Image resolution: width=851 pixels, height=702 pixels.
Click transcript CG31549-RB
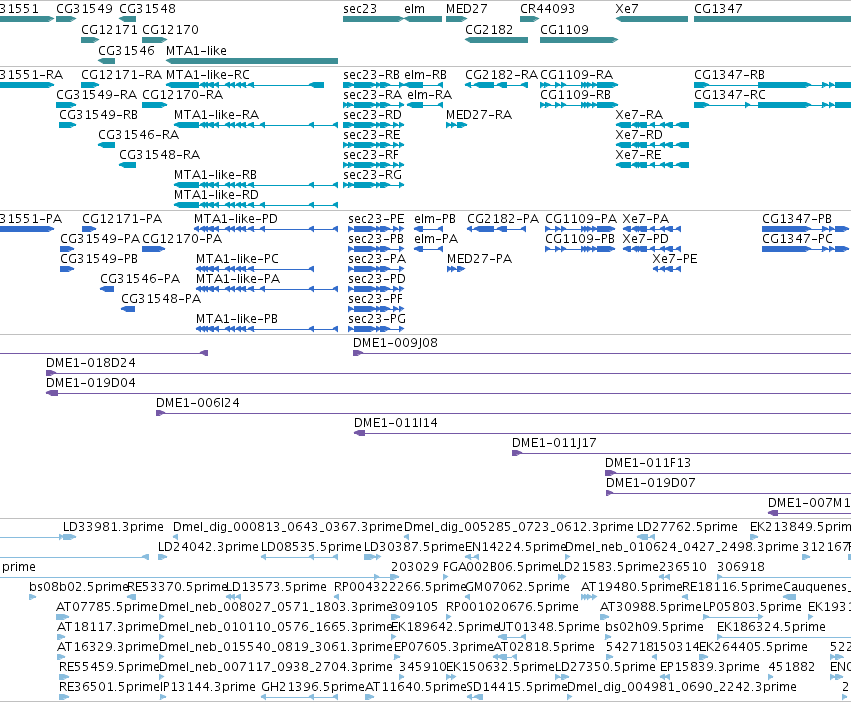pyautogui.click(x=67, y=125)
